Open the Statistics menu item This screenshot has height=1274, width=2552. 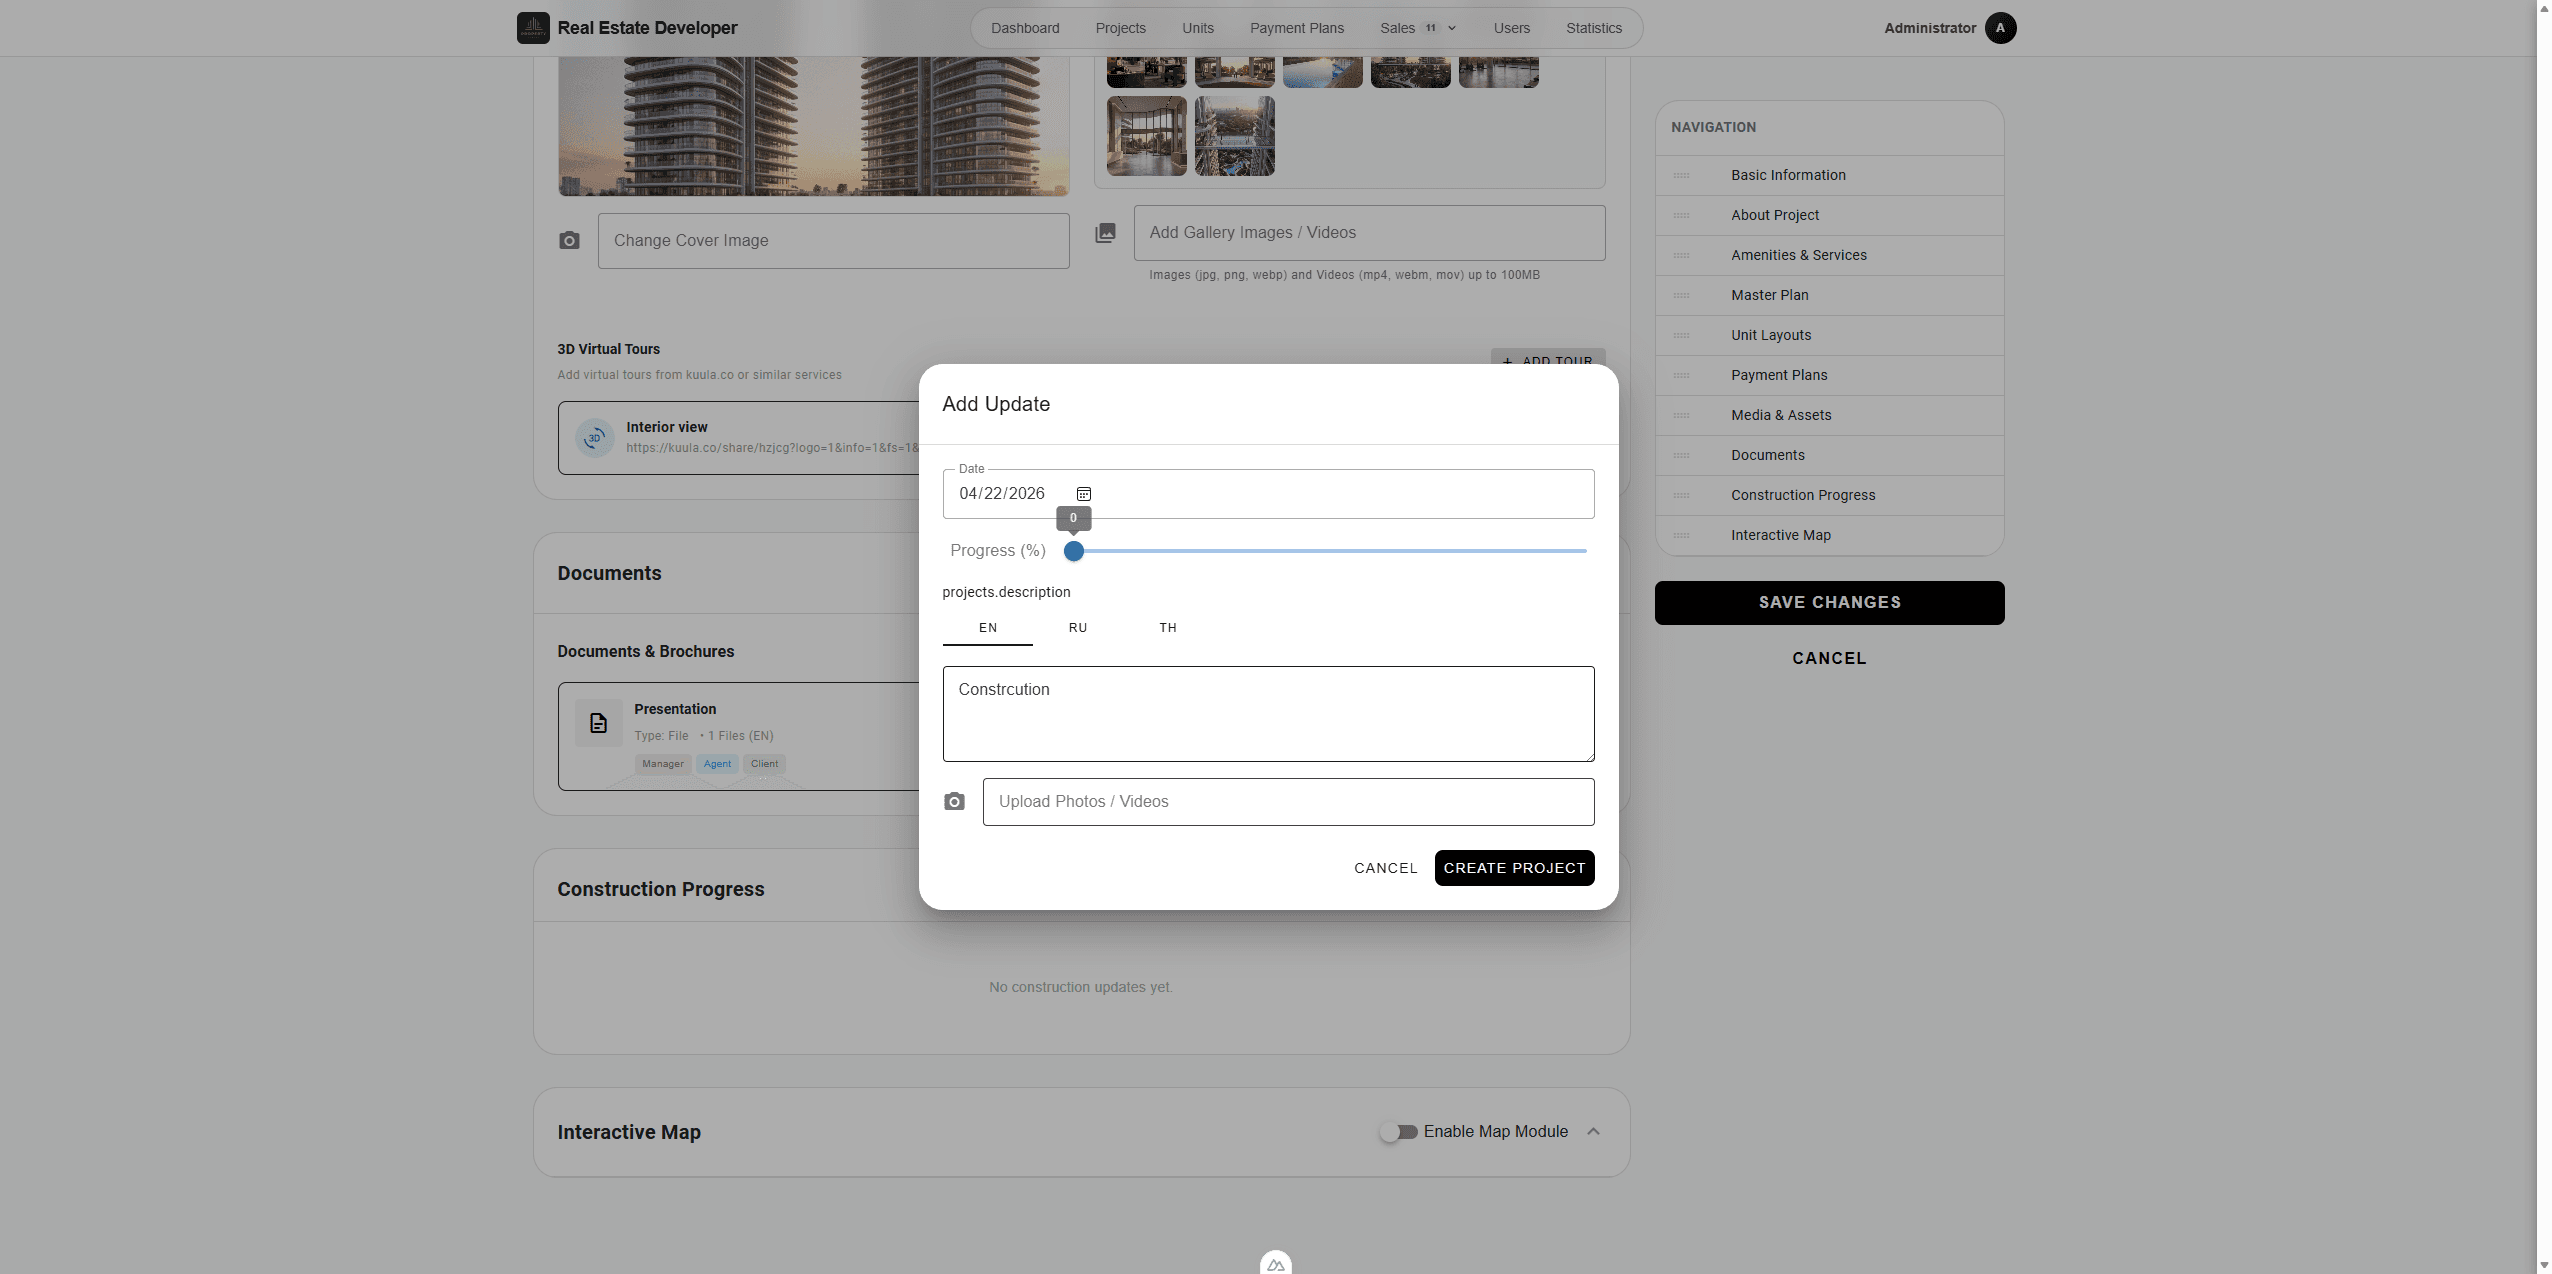[1594, 28]
